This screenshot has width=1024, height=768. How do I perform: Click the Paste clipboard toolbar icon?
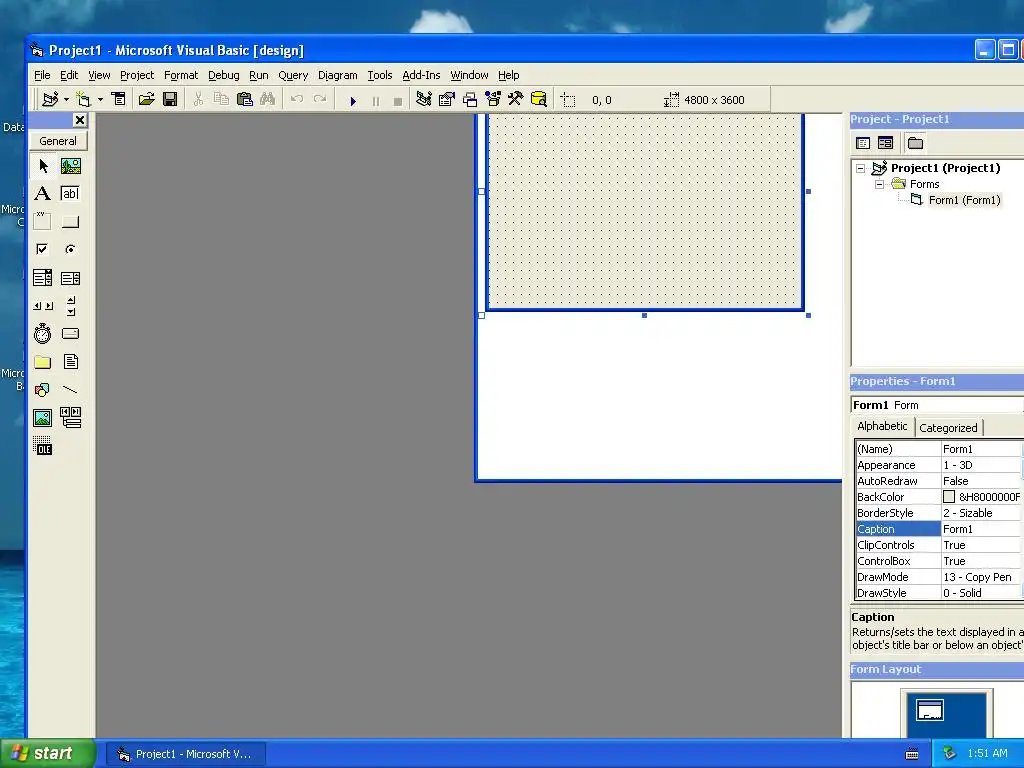[244, 99]
